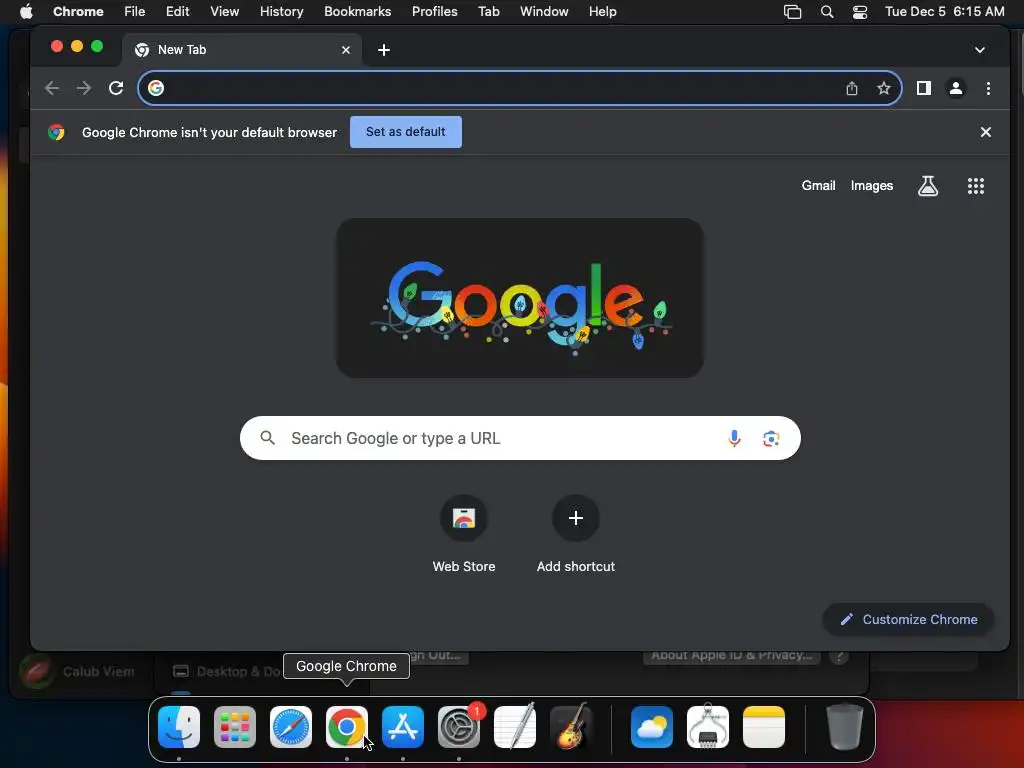1024x768 pixels.
Task: Open Notes app from the Dock
Action: pyautogui.click(x=763, y=727)
